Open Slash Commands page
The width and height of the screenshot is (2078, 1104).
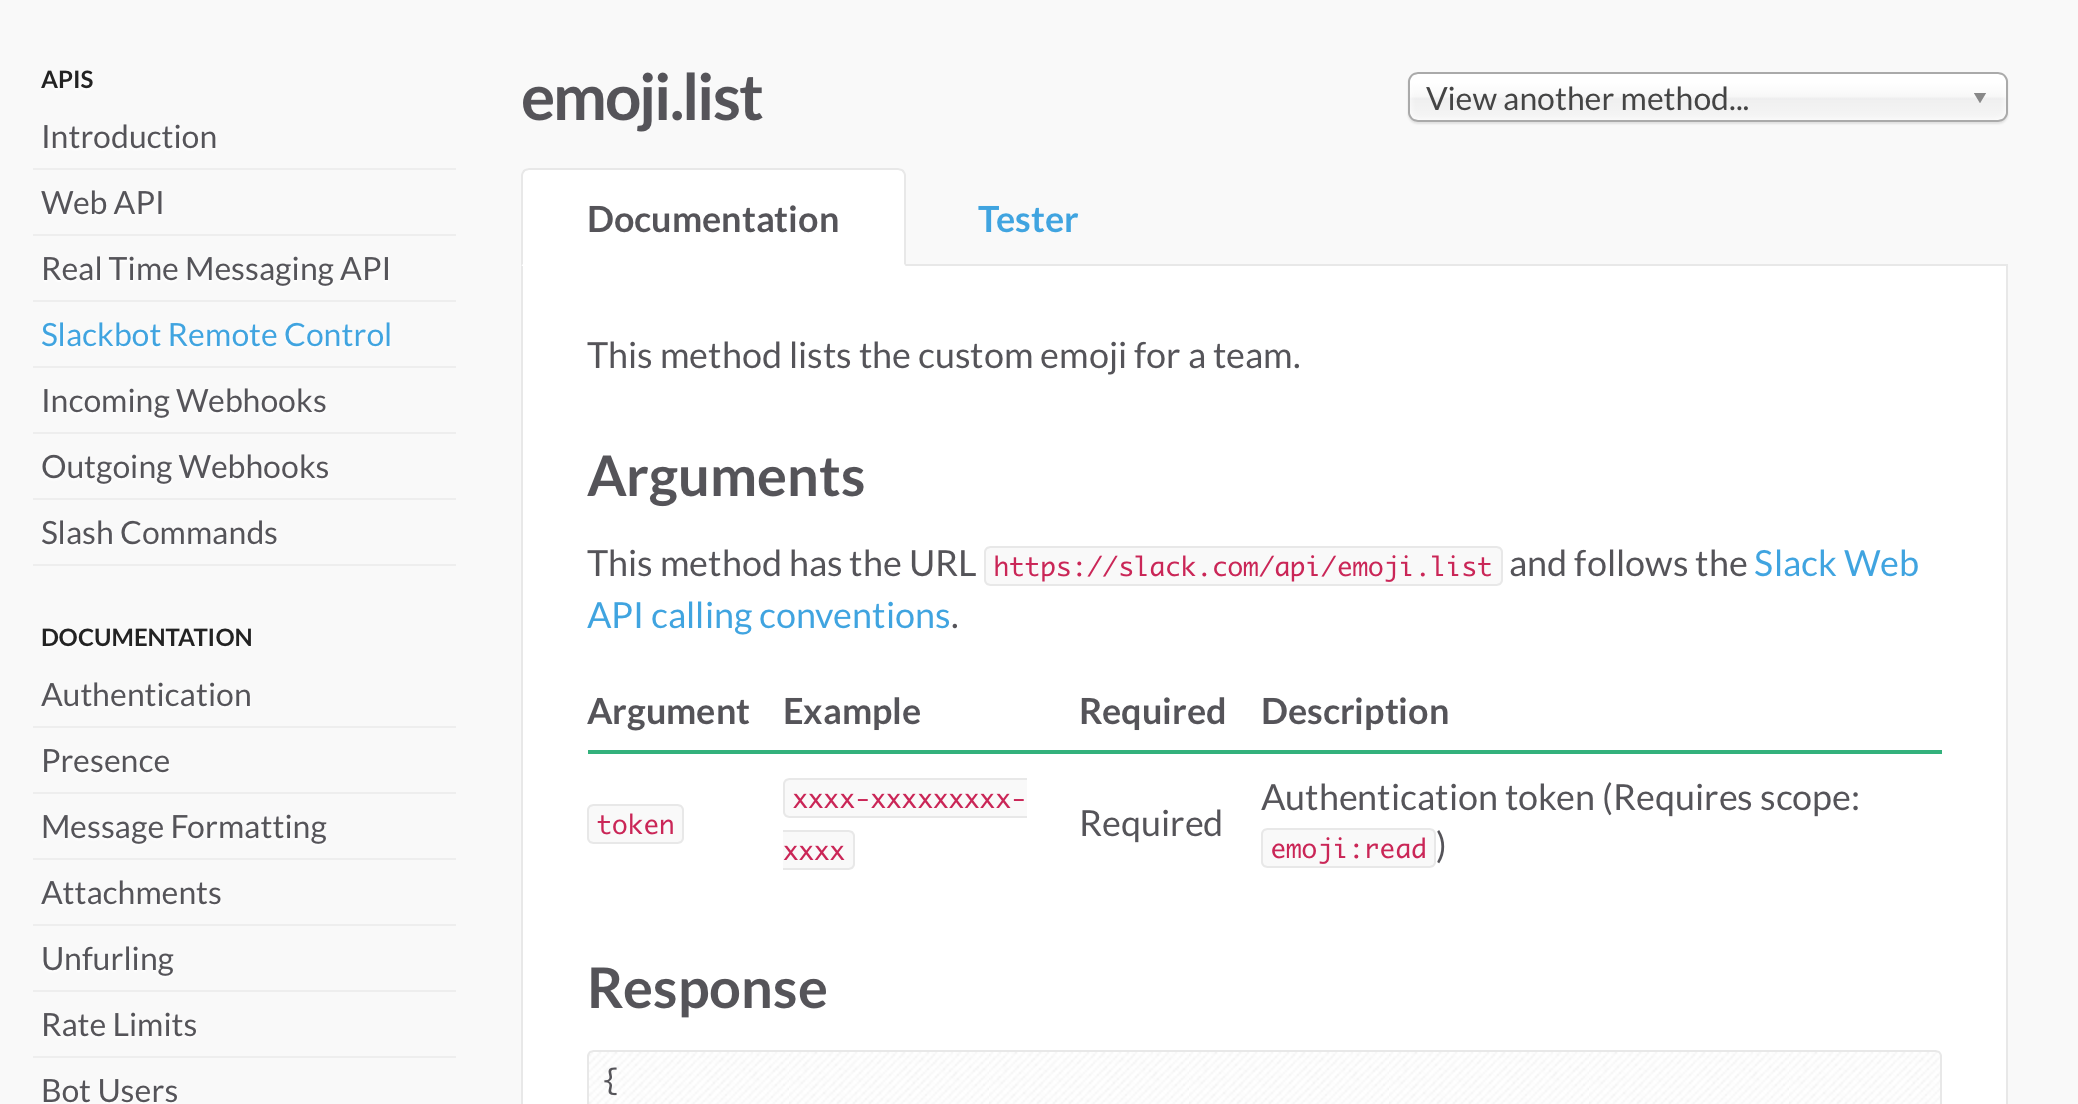click(x=159, y=533)
